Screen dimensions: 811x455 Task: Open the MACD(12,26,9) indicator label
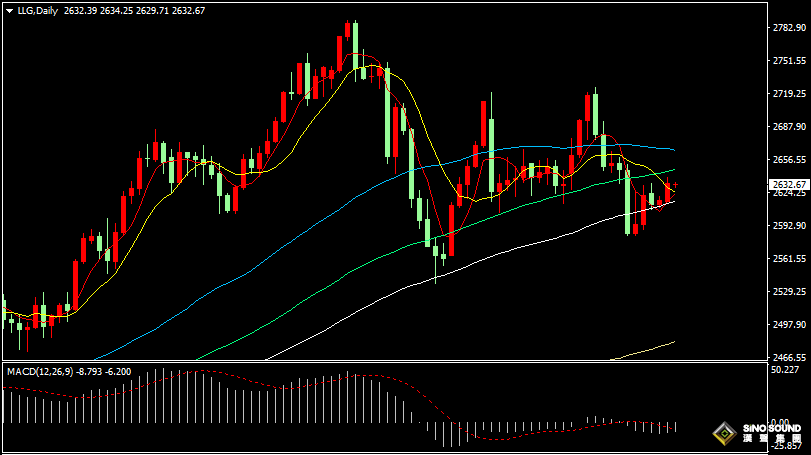click(x=40, y=372)
